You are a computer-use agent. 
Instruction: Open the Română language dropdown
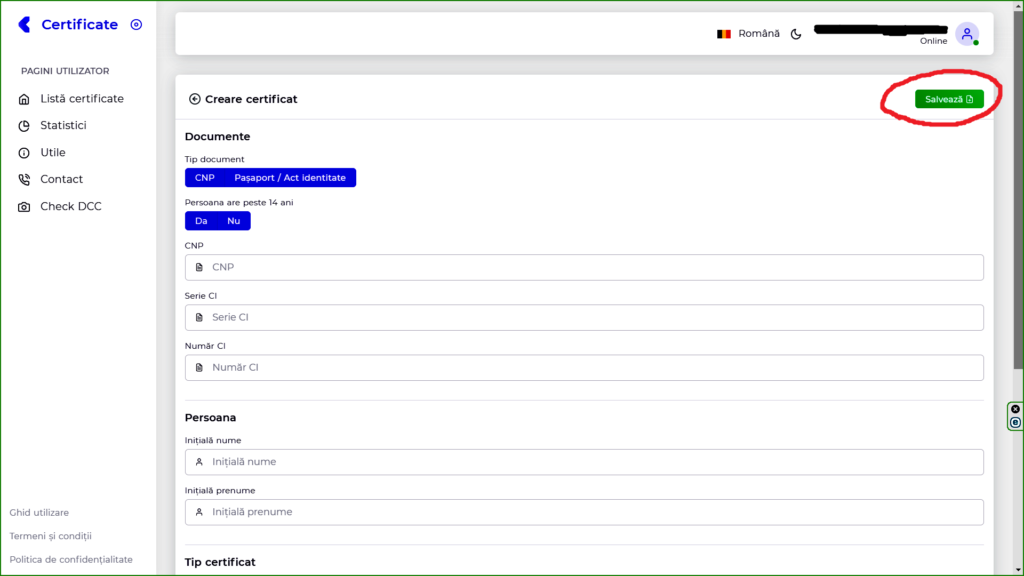coord(748,34)
